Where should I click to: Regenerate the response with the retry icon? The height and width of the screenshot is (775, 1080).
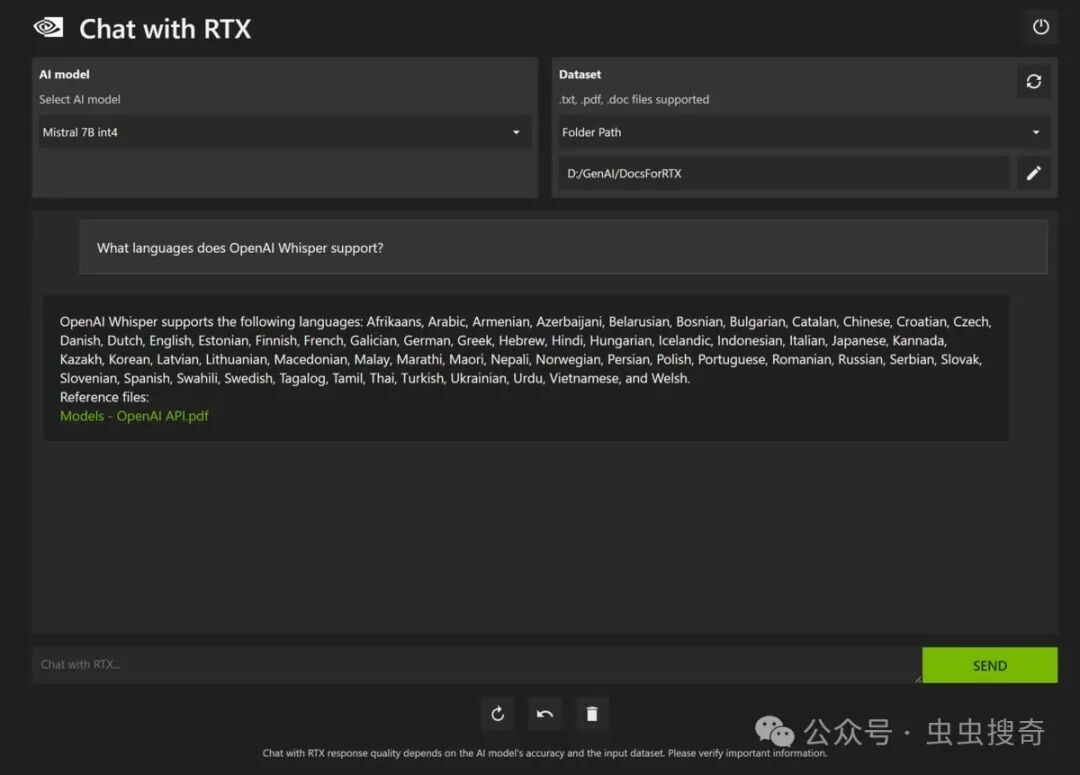coord(497,714)
